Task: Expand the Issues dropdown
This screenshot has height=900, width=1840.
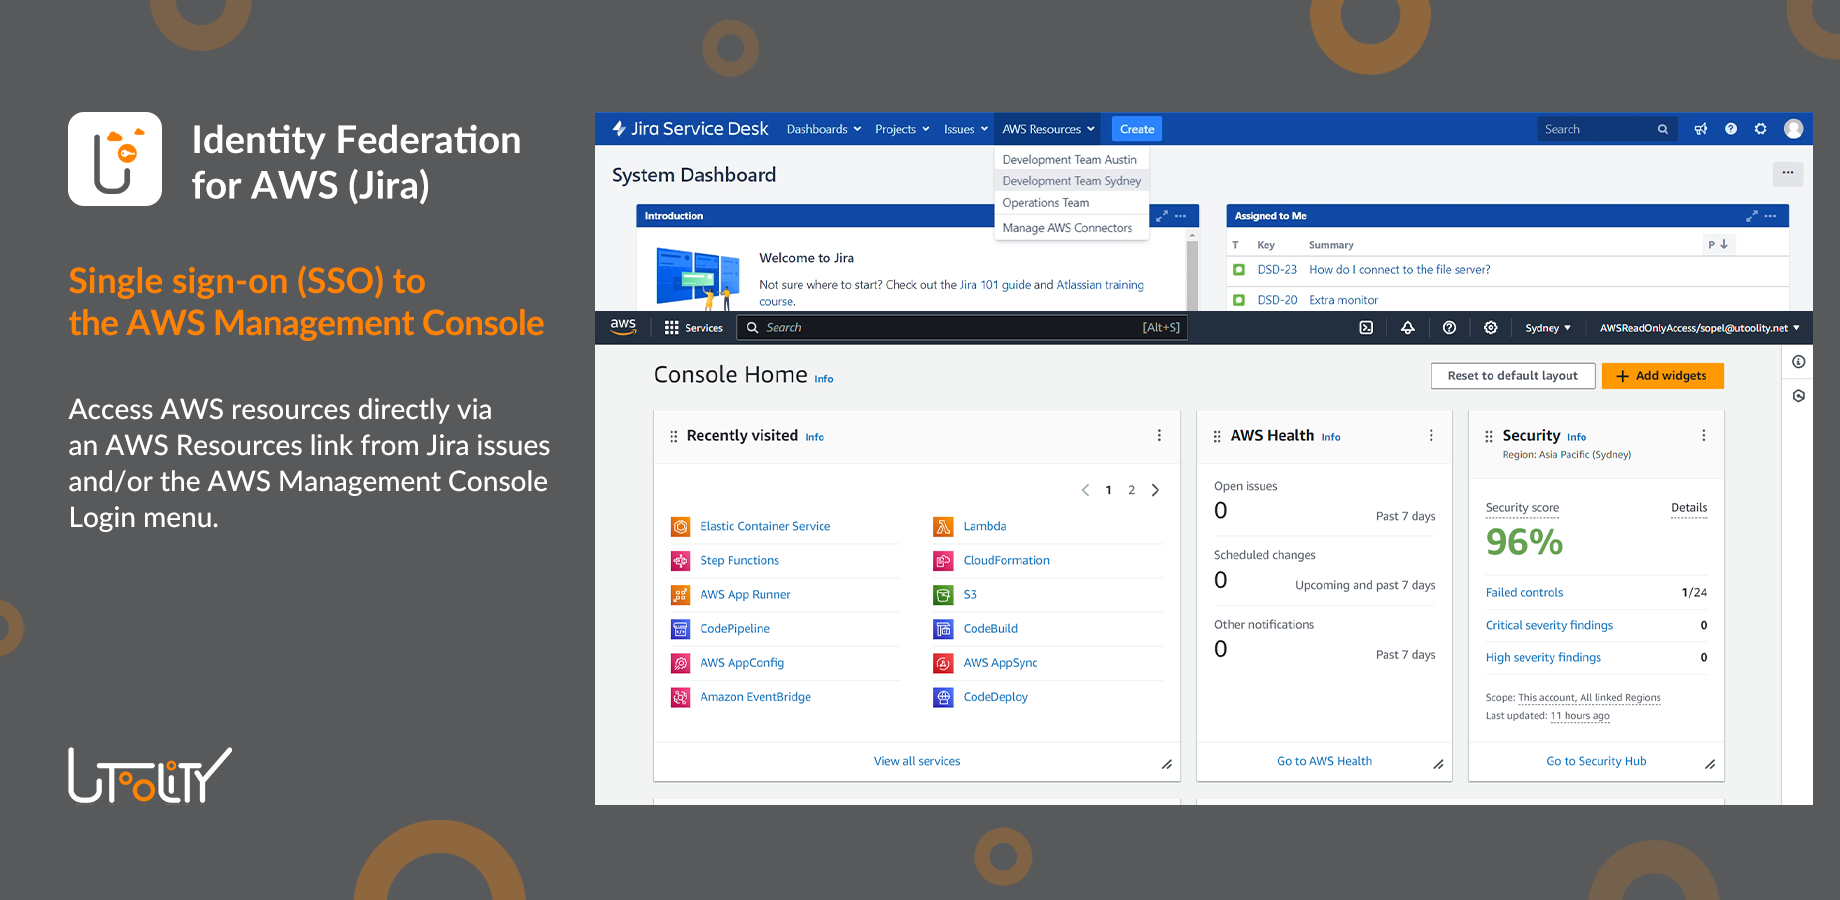Action: click(x=966, y=129)
